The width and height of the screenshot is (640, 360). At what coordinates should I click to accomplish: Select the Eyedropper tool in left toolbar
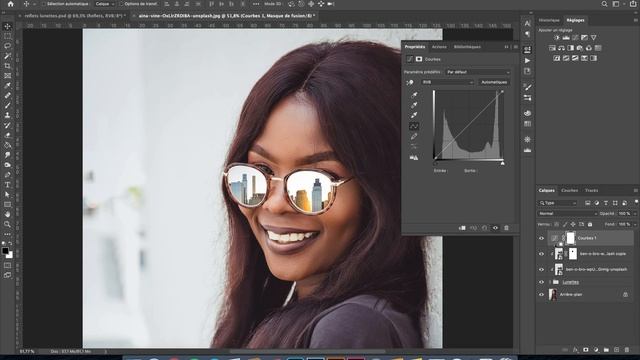tap(7, 85)
